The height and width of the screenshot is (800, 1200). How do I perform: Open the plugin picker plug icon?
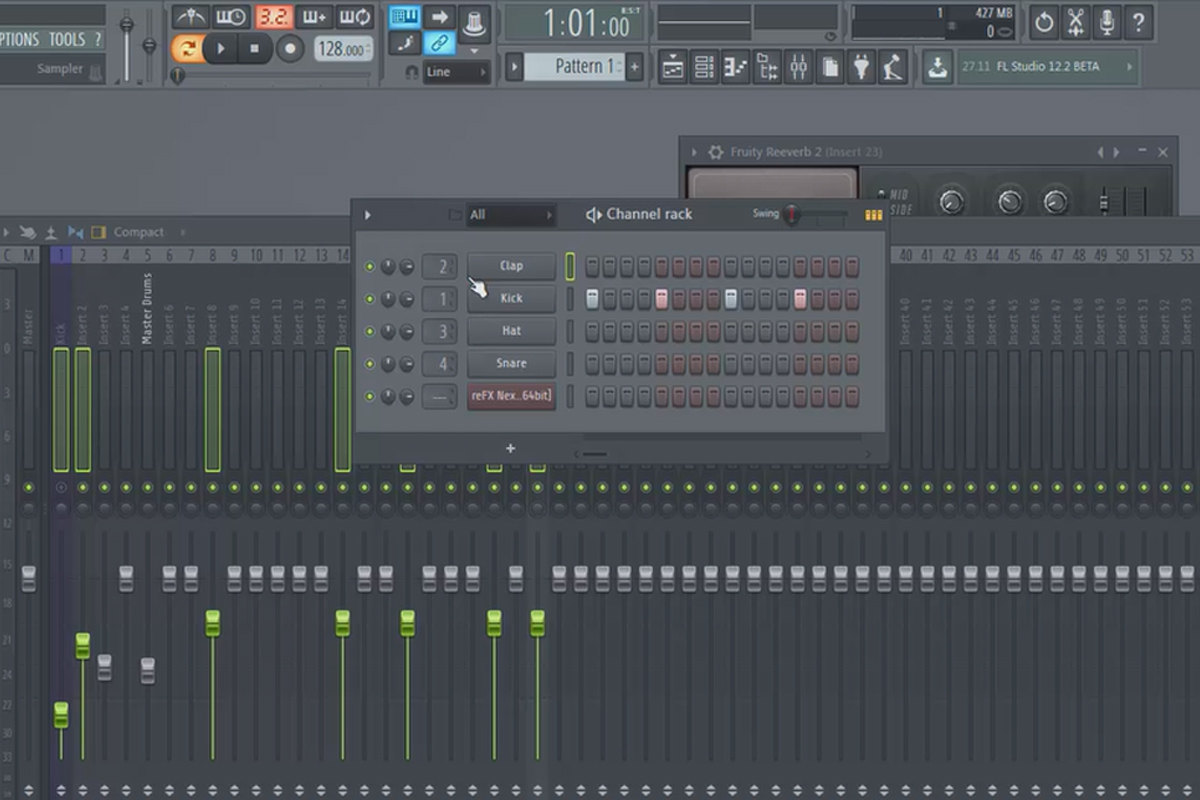pyautogui.click(x=861, y=67)
